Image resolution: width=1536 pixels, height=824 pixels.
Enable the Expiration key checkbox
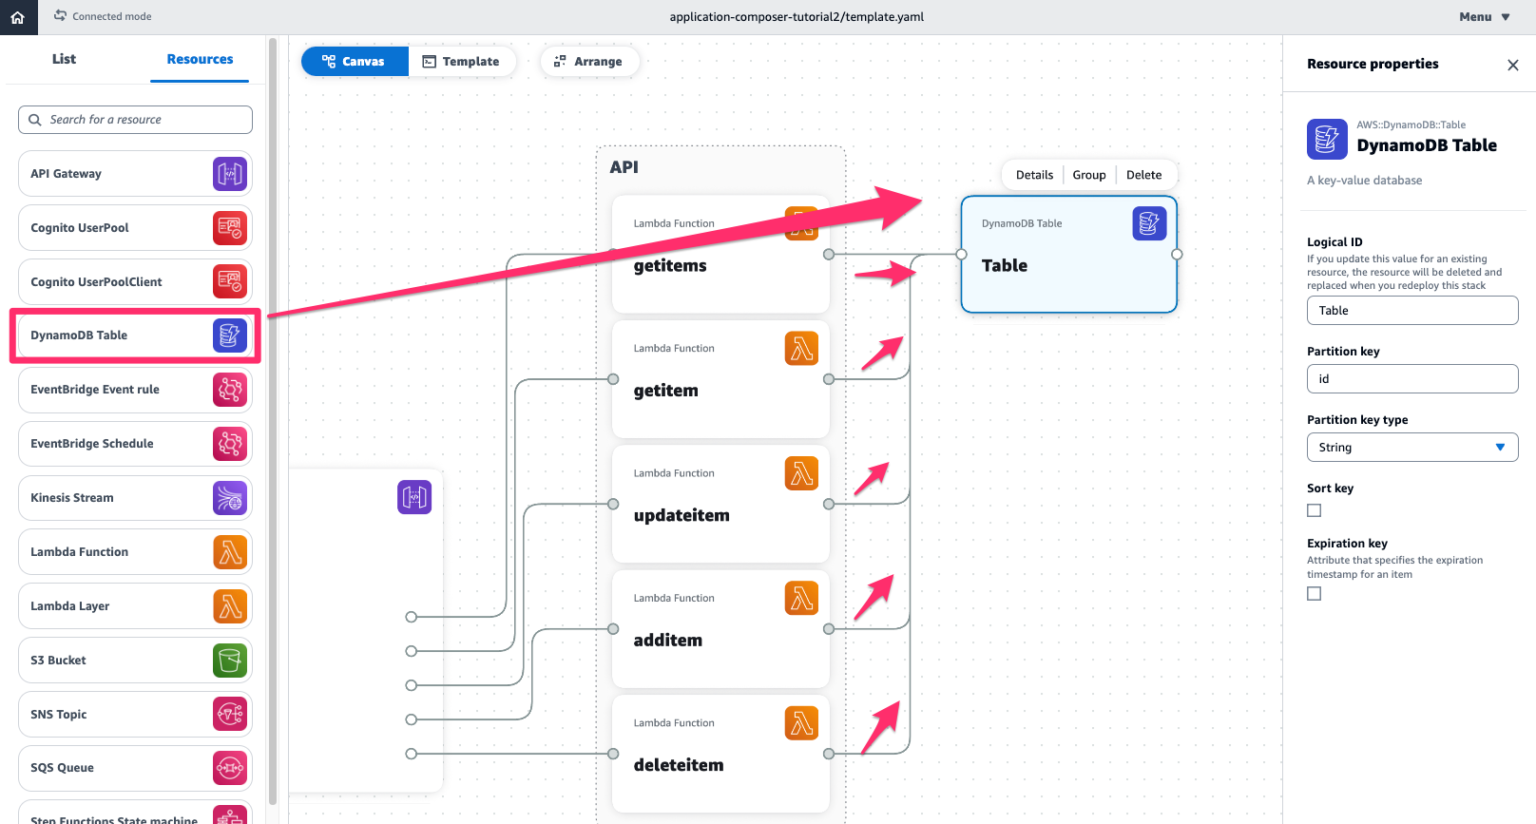click(1314, 594)
